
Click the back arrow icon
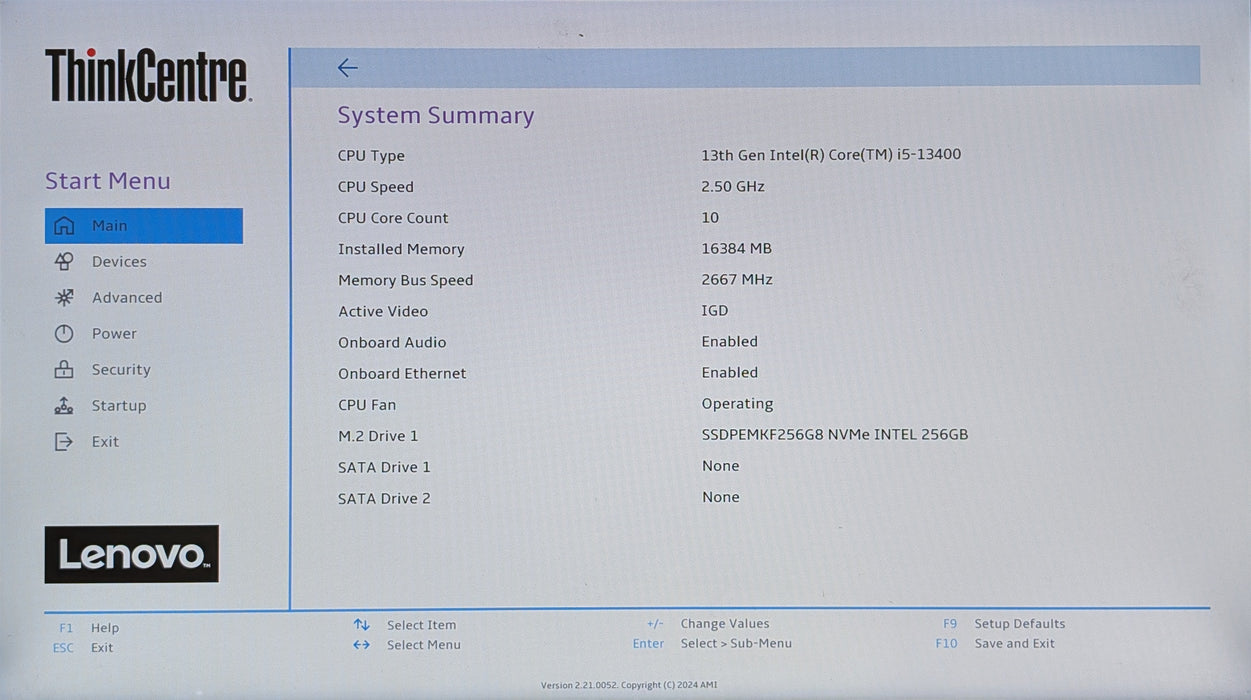point(347,68)
